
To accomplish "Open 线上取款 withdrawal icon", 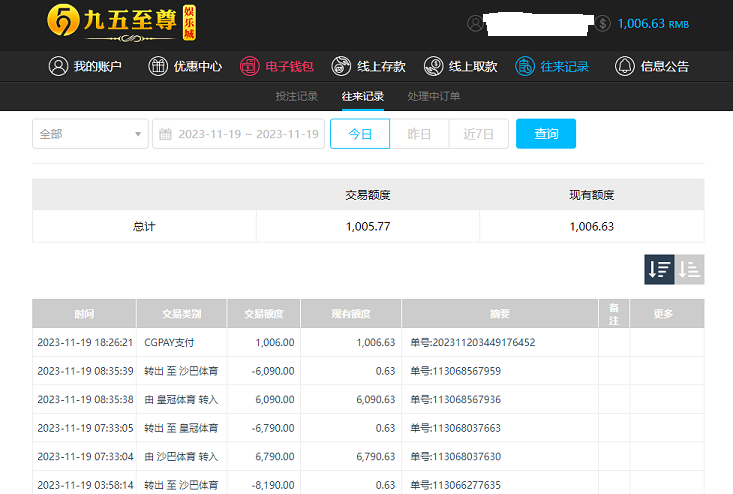I will click(x=433, y=66).
